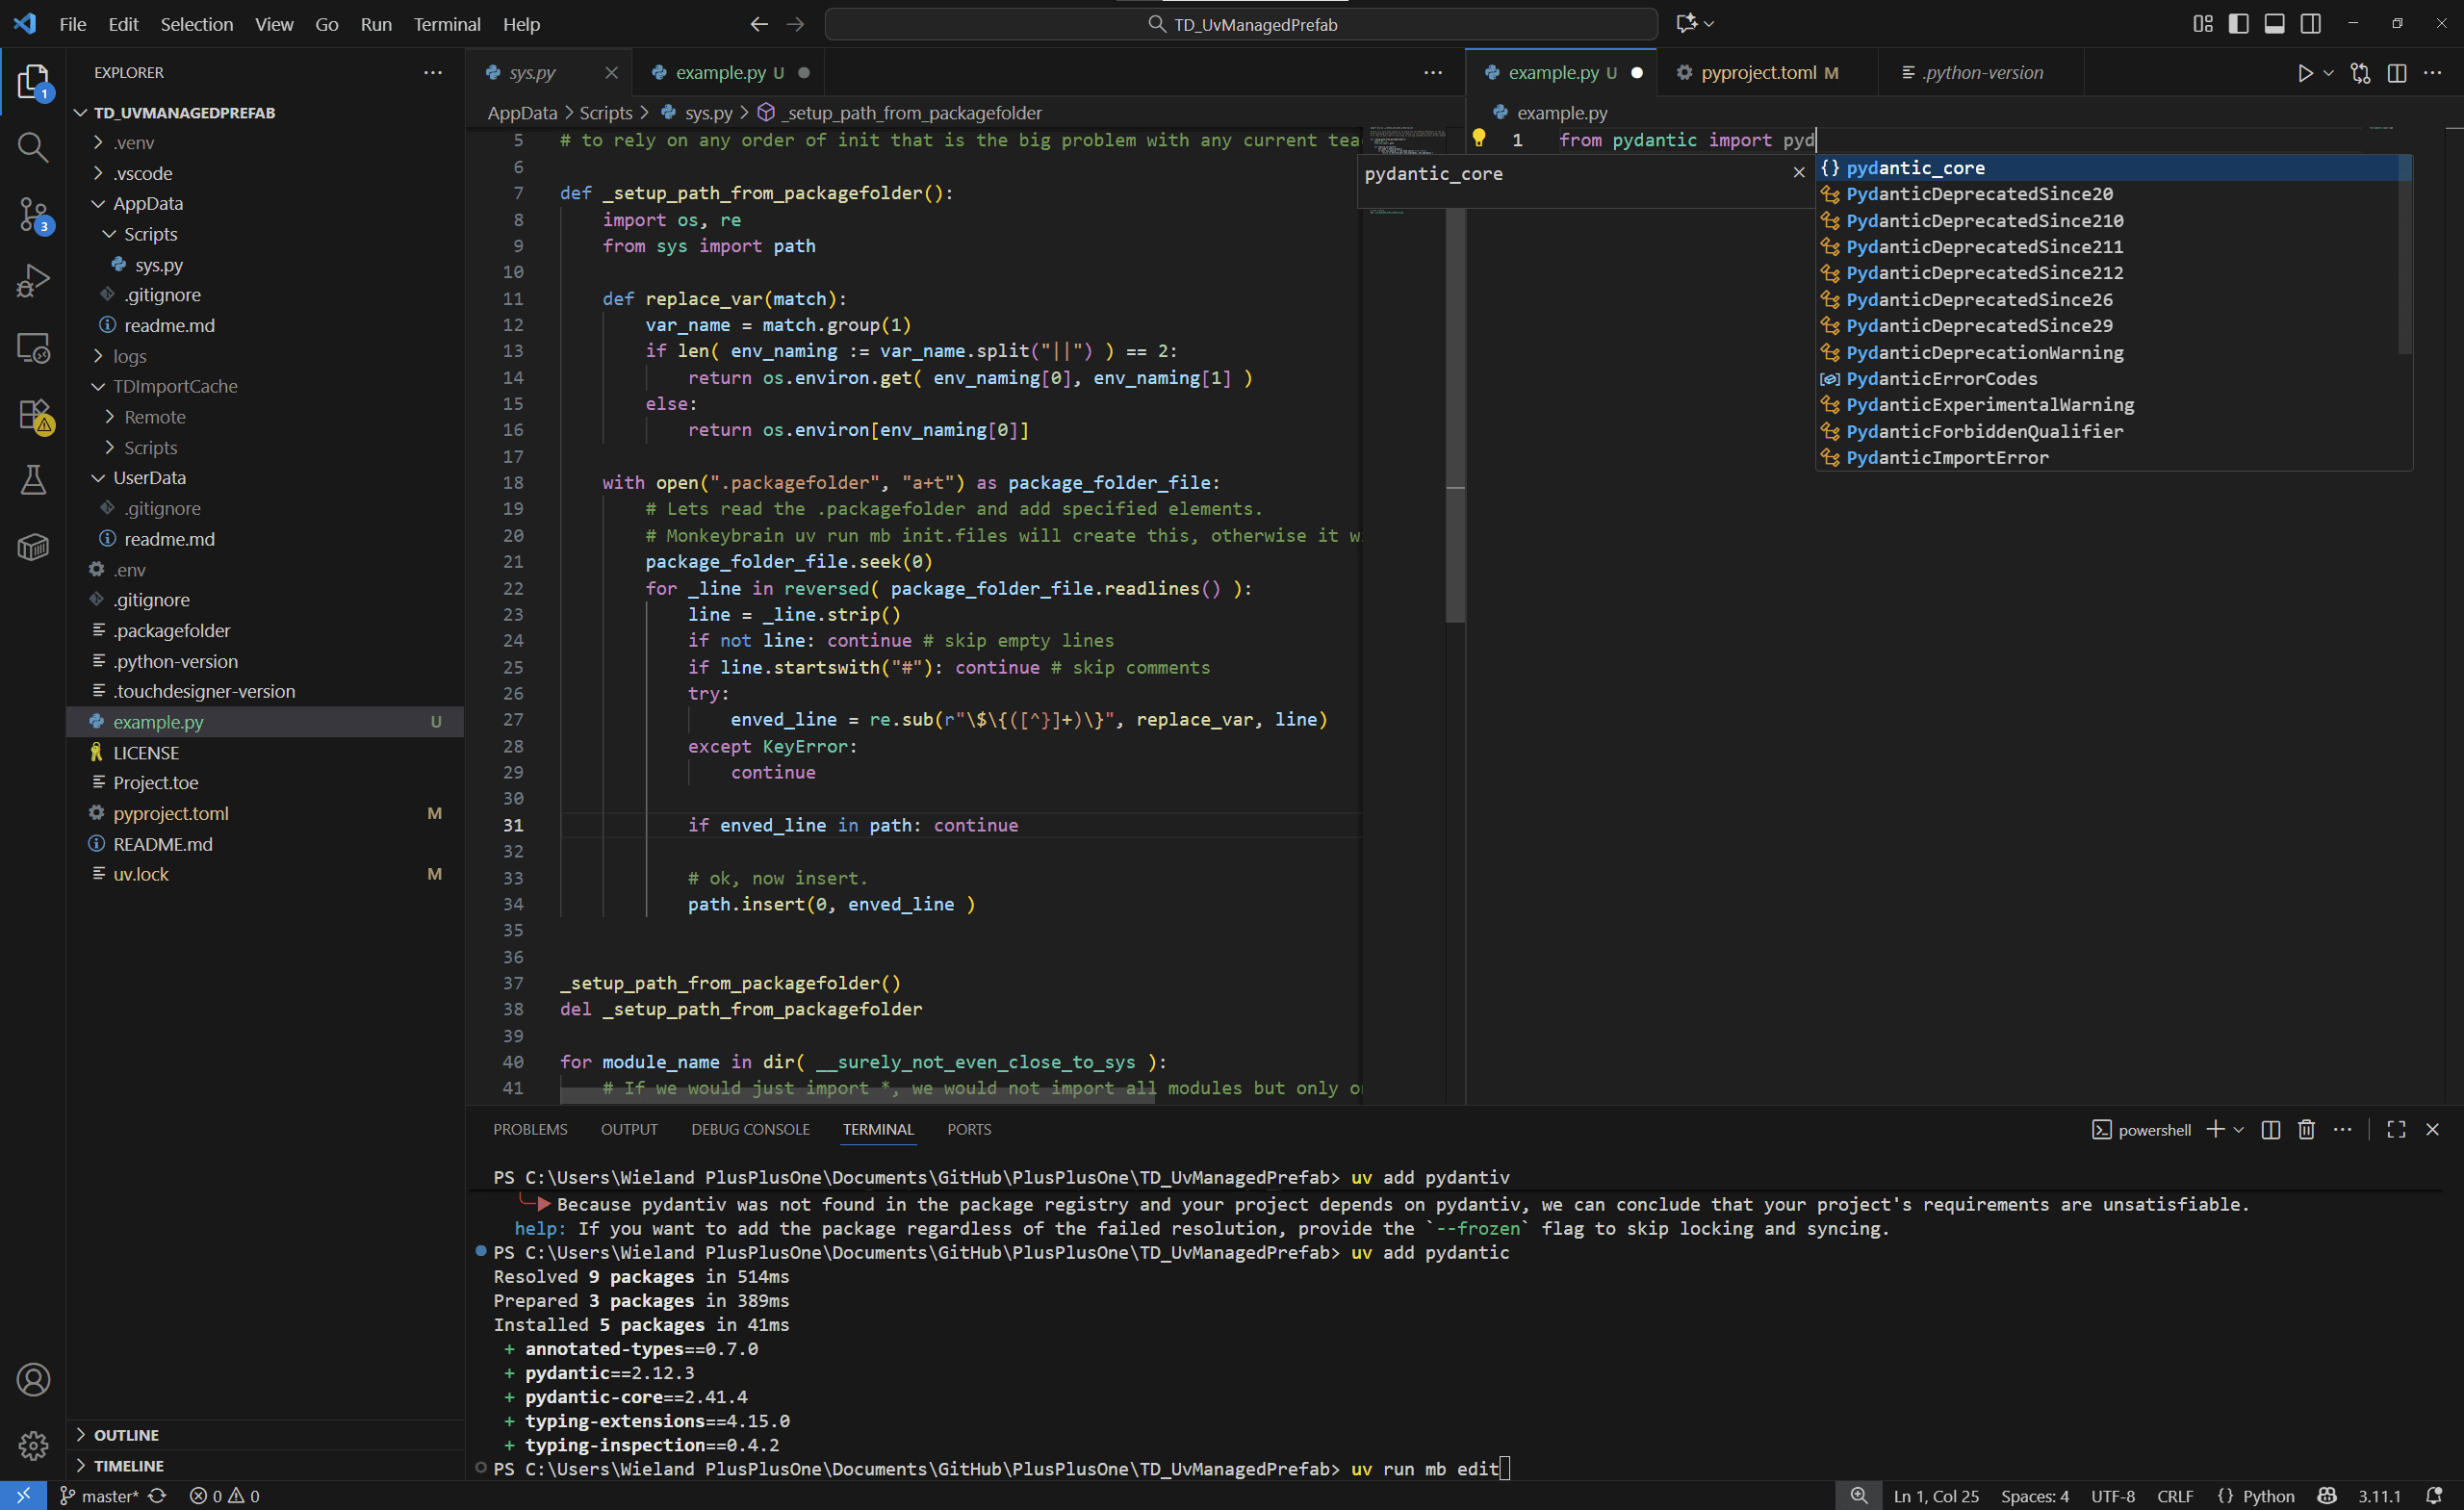Collapse the UserData folder

(149, 478)
